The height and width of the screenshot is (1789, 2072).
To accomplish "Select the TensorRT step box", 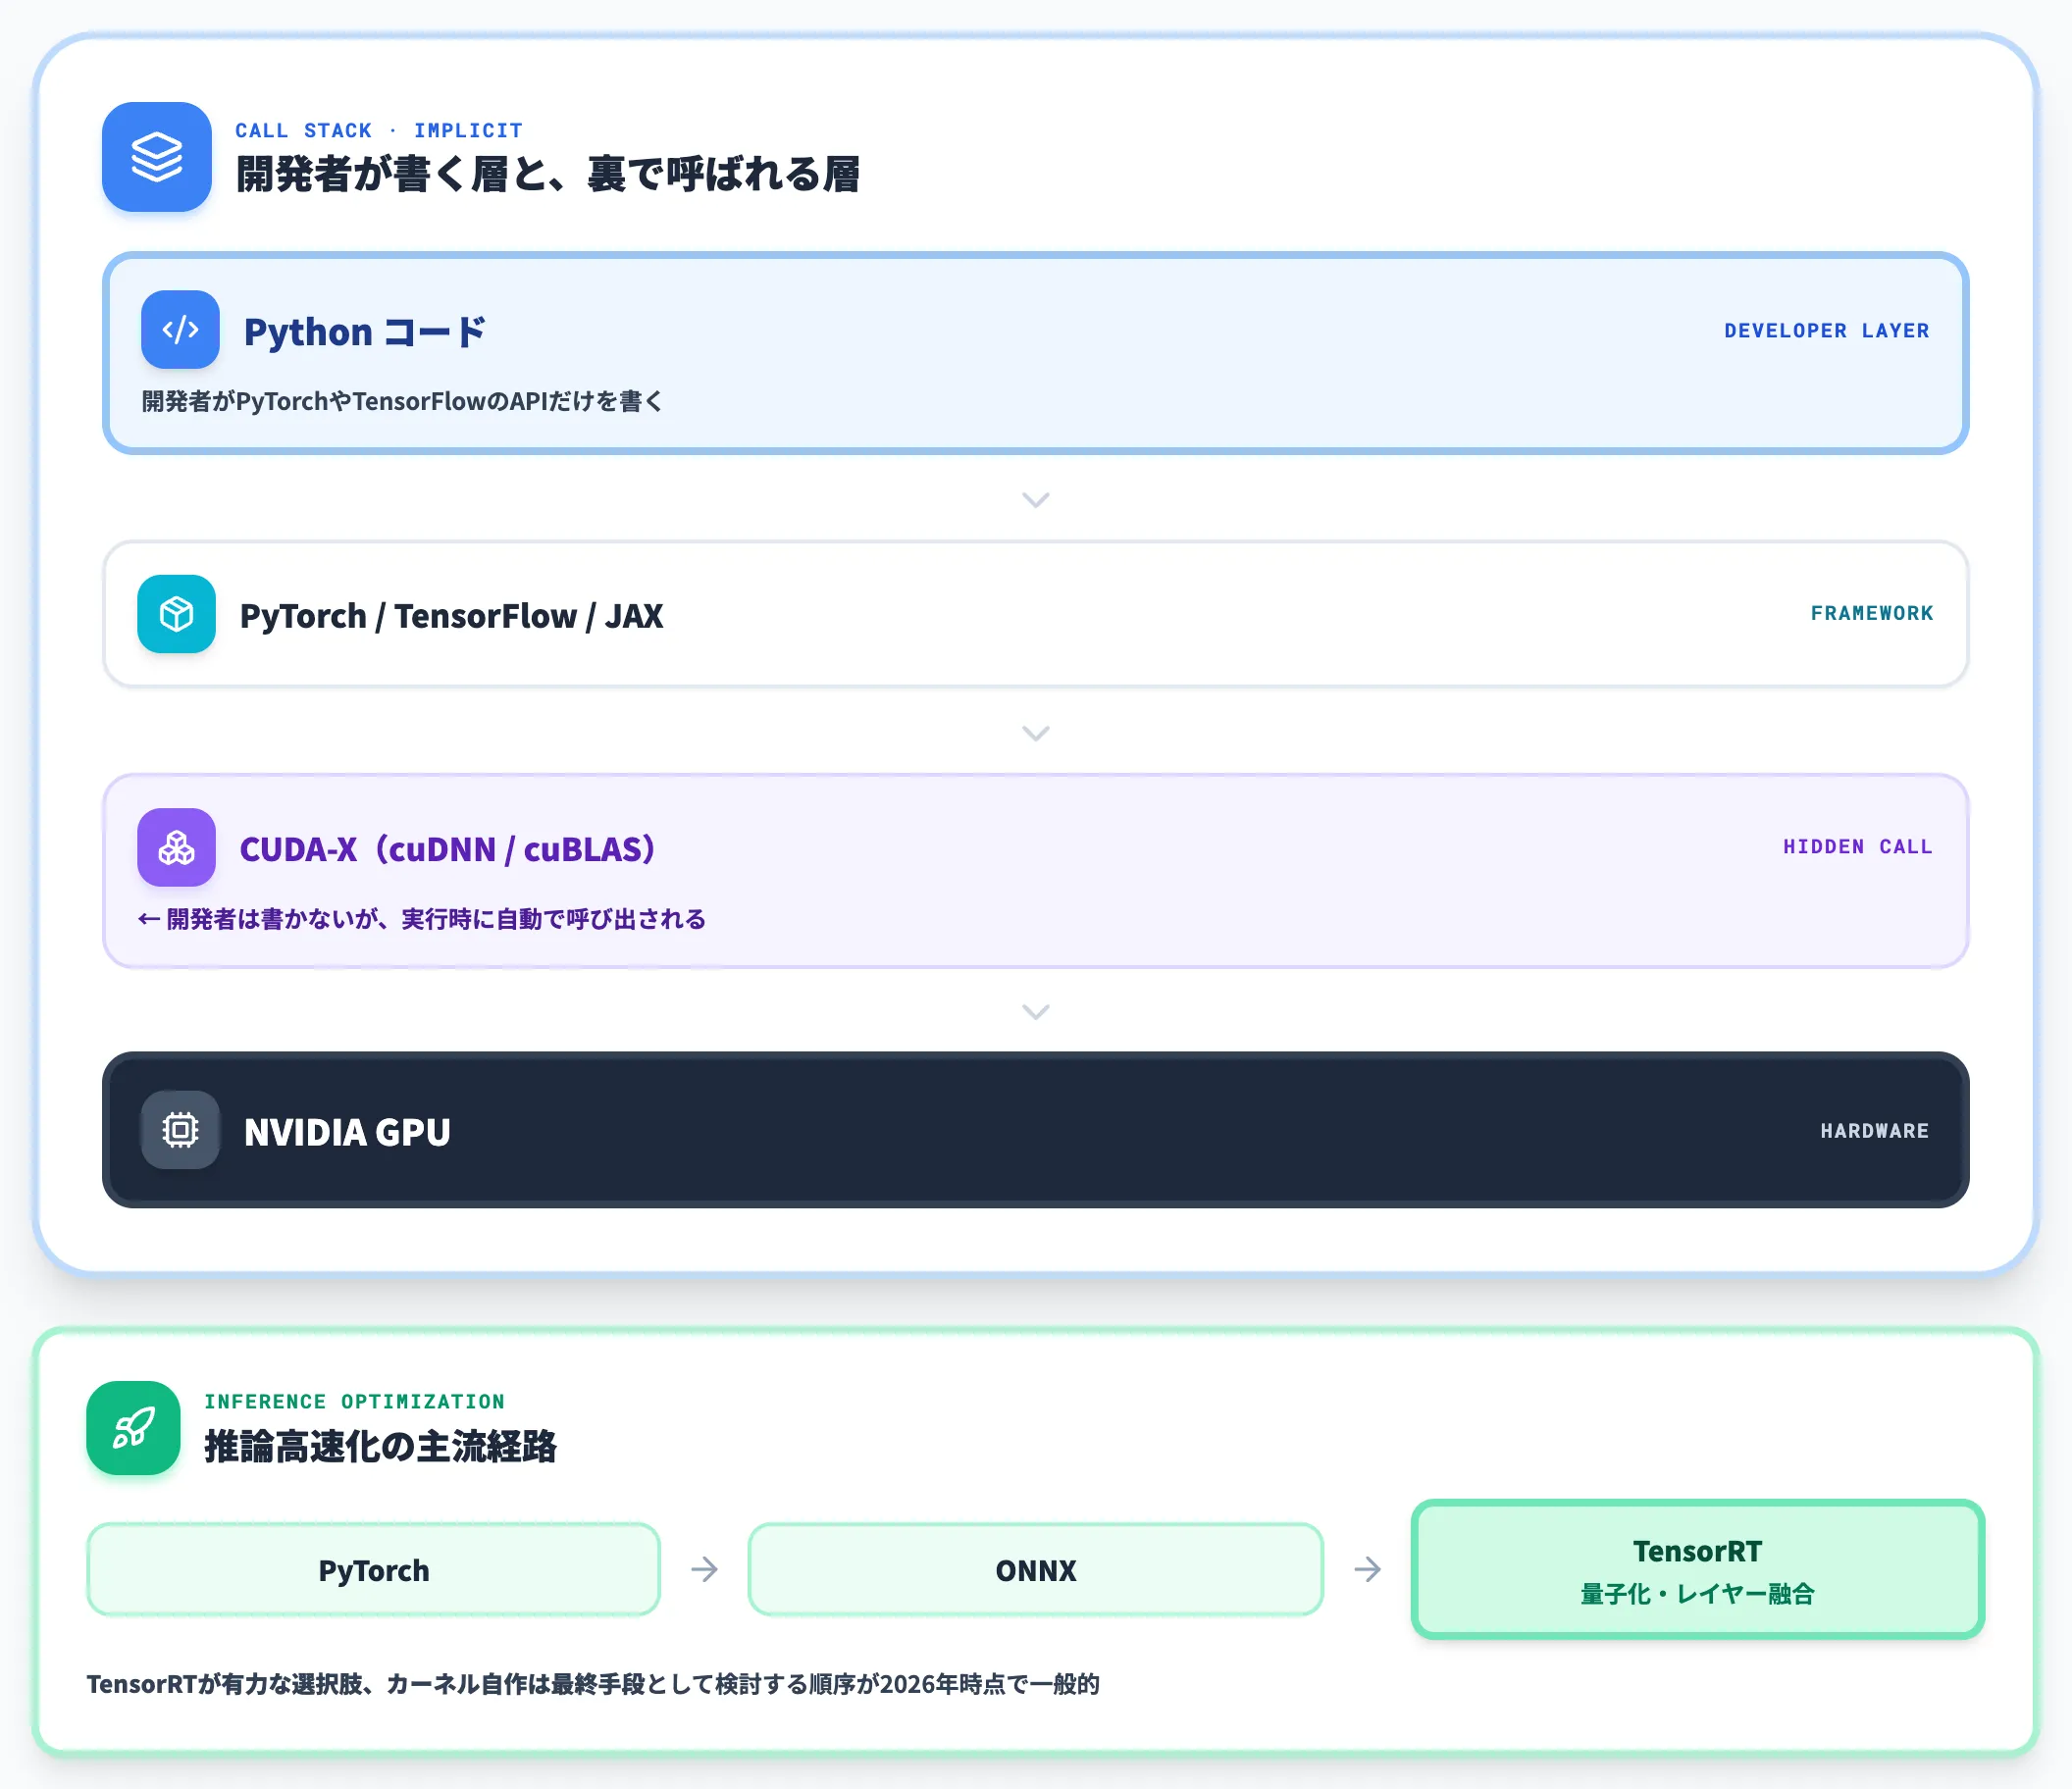I will pyautogui.click(x=1697, y=1569).
